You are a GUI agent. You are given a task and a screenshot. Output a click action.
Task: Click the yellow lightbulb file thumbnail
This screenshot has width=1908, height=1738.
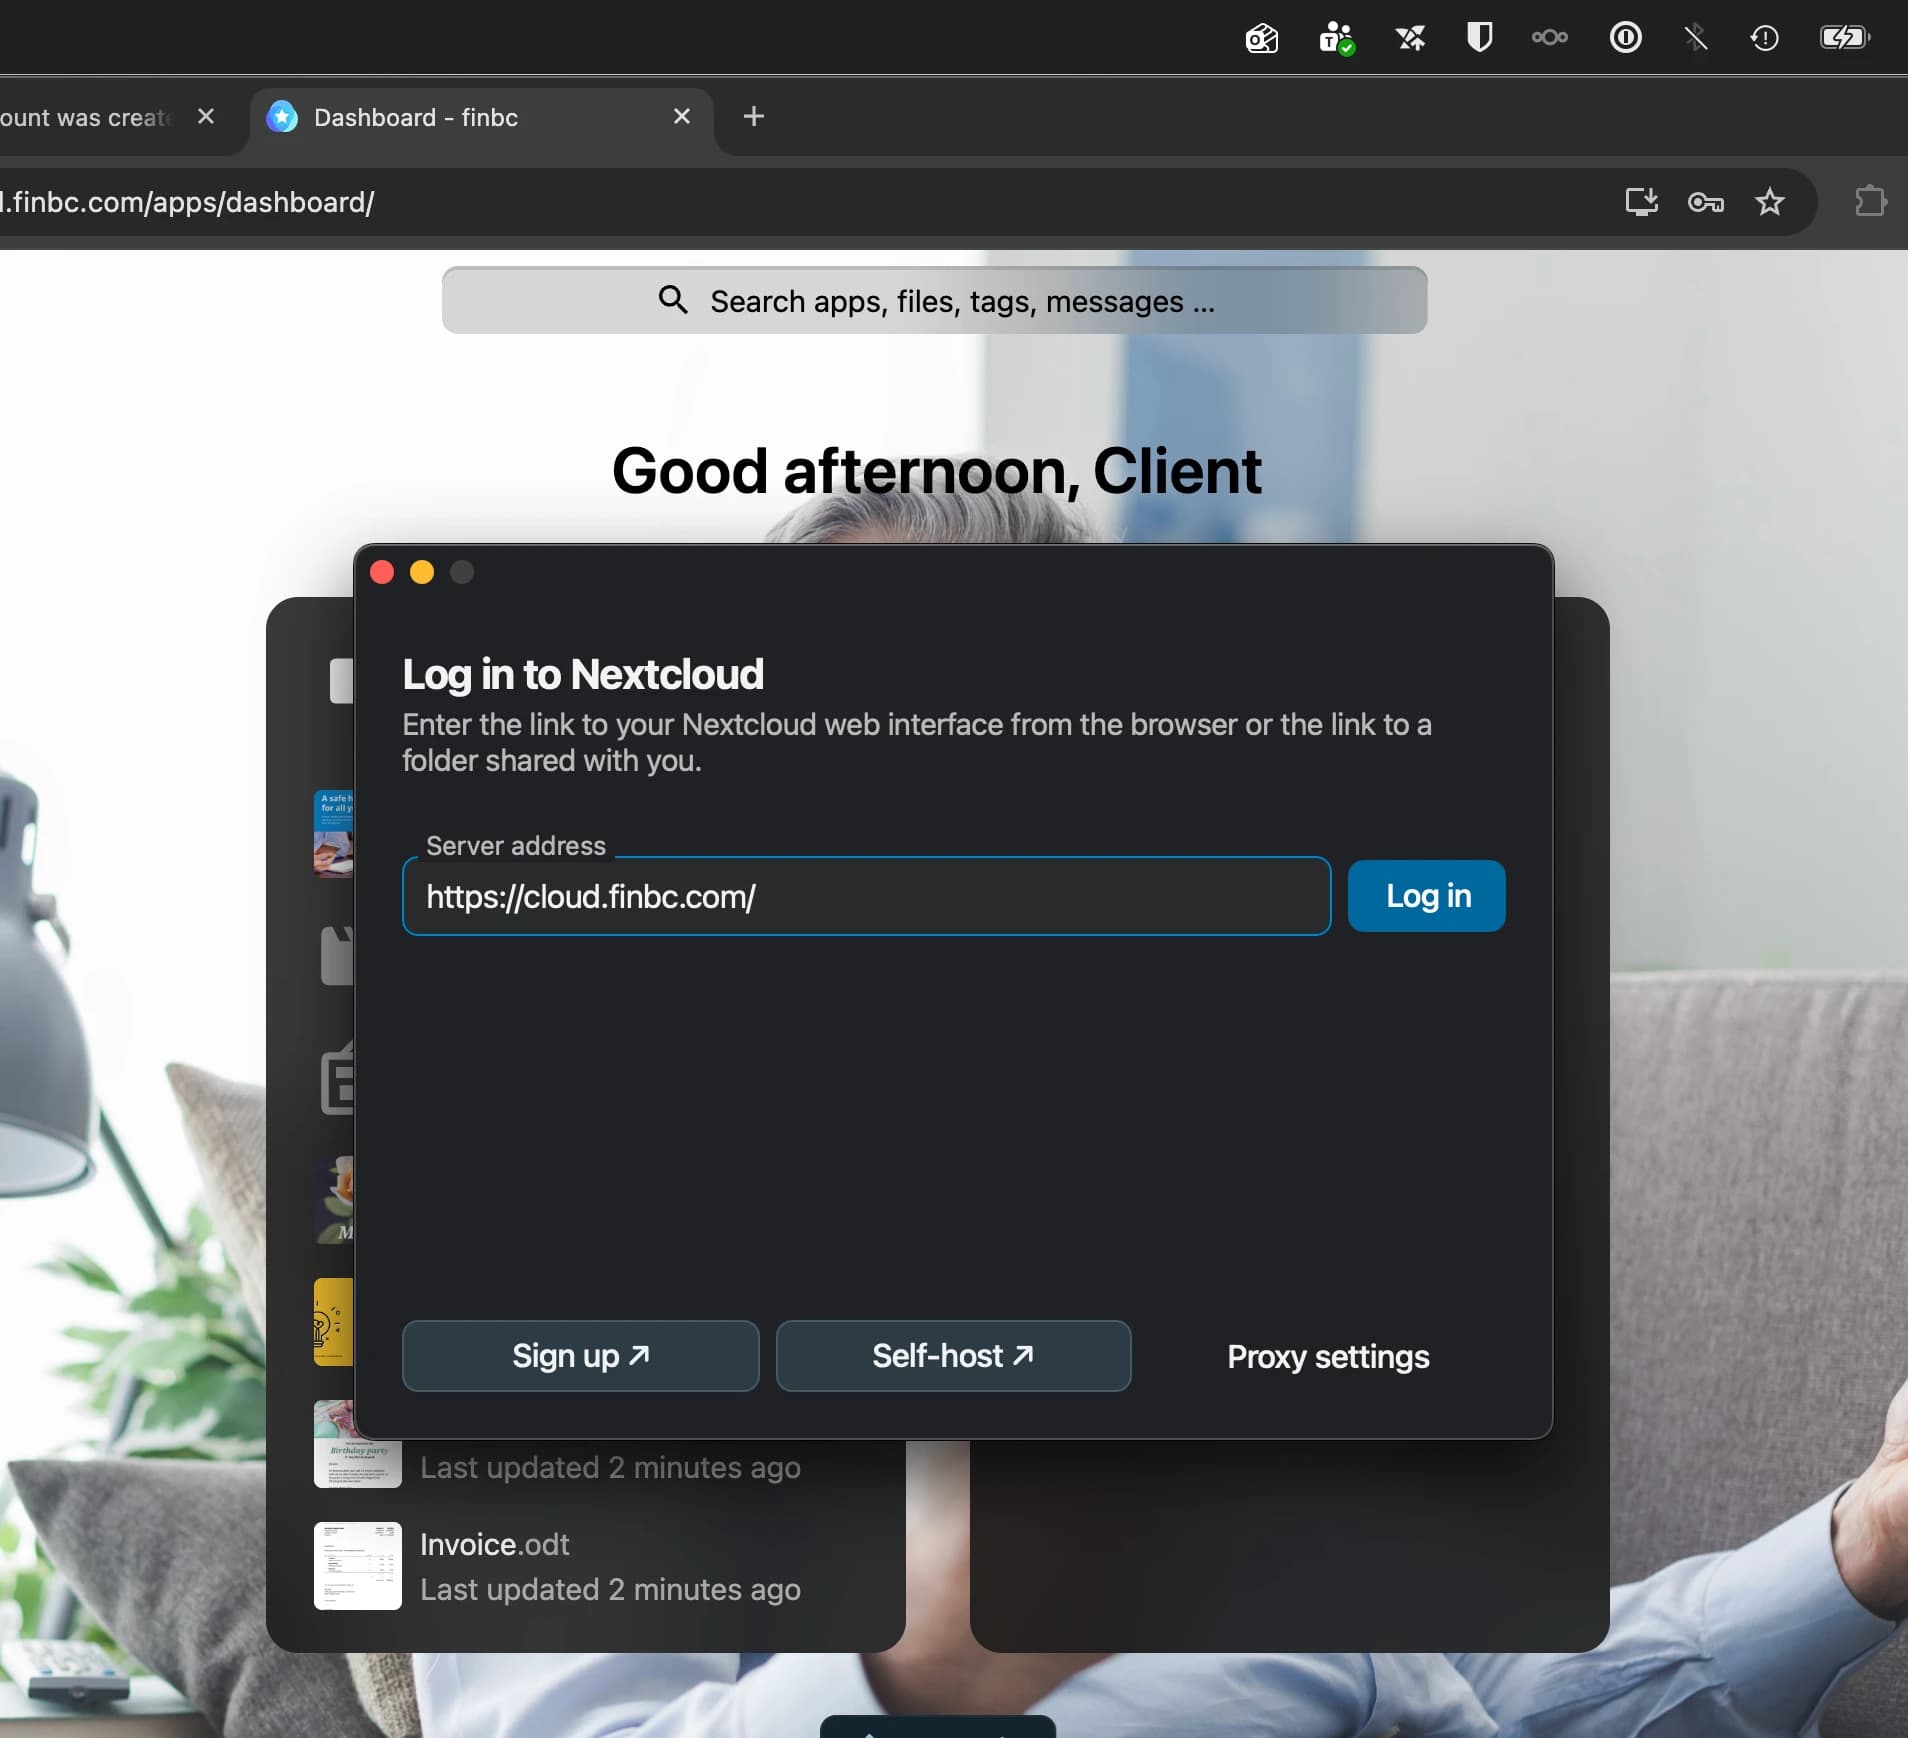coord(334,1322)
